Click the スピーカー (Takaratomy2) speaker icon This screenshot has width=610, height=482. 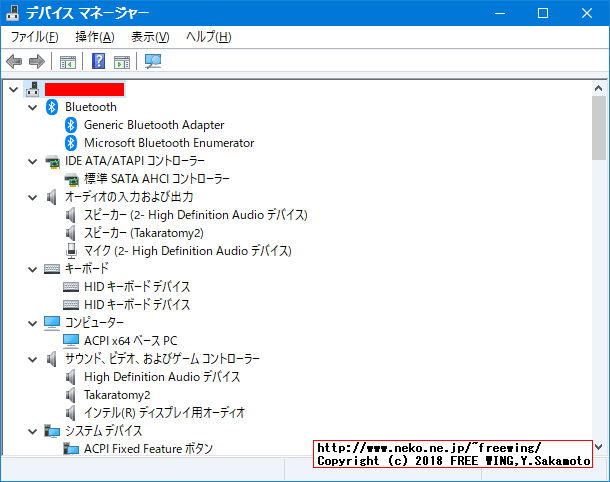(x=70, y=233)
